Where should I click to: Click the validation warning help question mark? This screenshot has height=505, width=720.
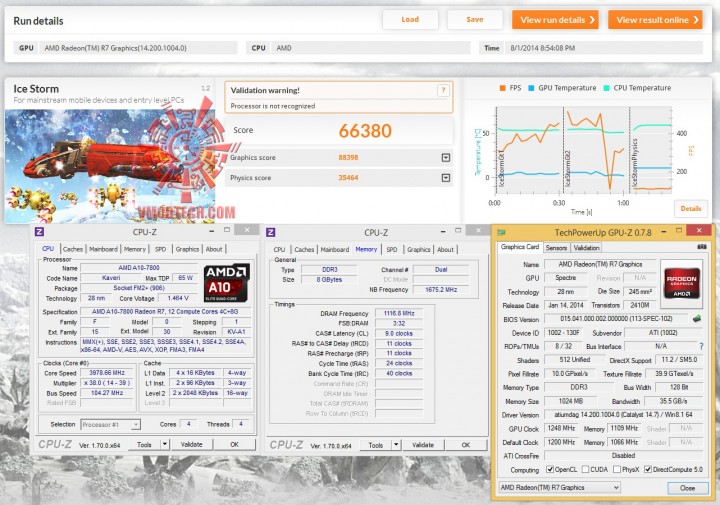tap(443, 90)
